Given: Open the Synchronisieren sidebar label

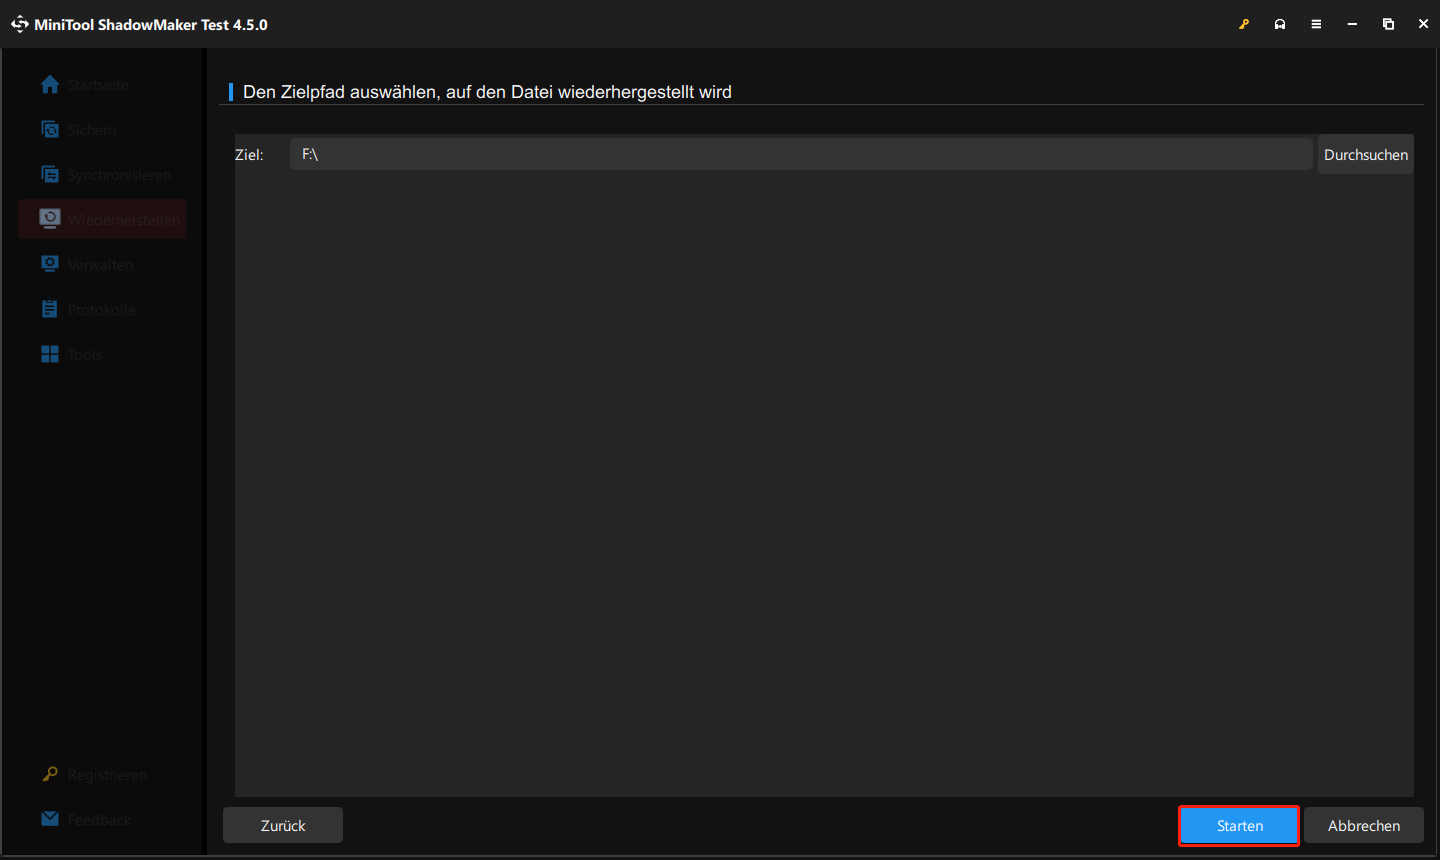Looking at the screenshot, I should click(x=120, y=175).
